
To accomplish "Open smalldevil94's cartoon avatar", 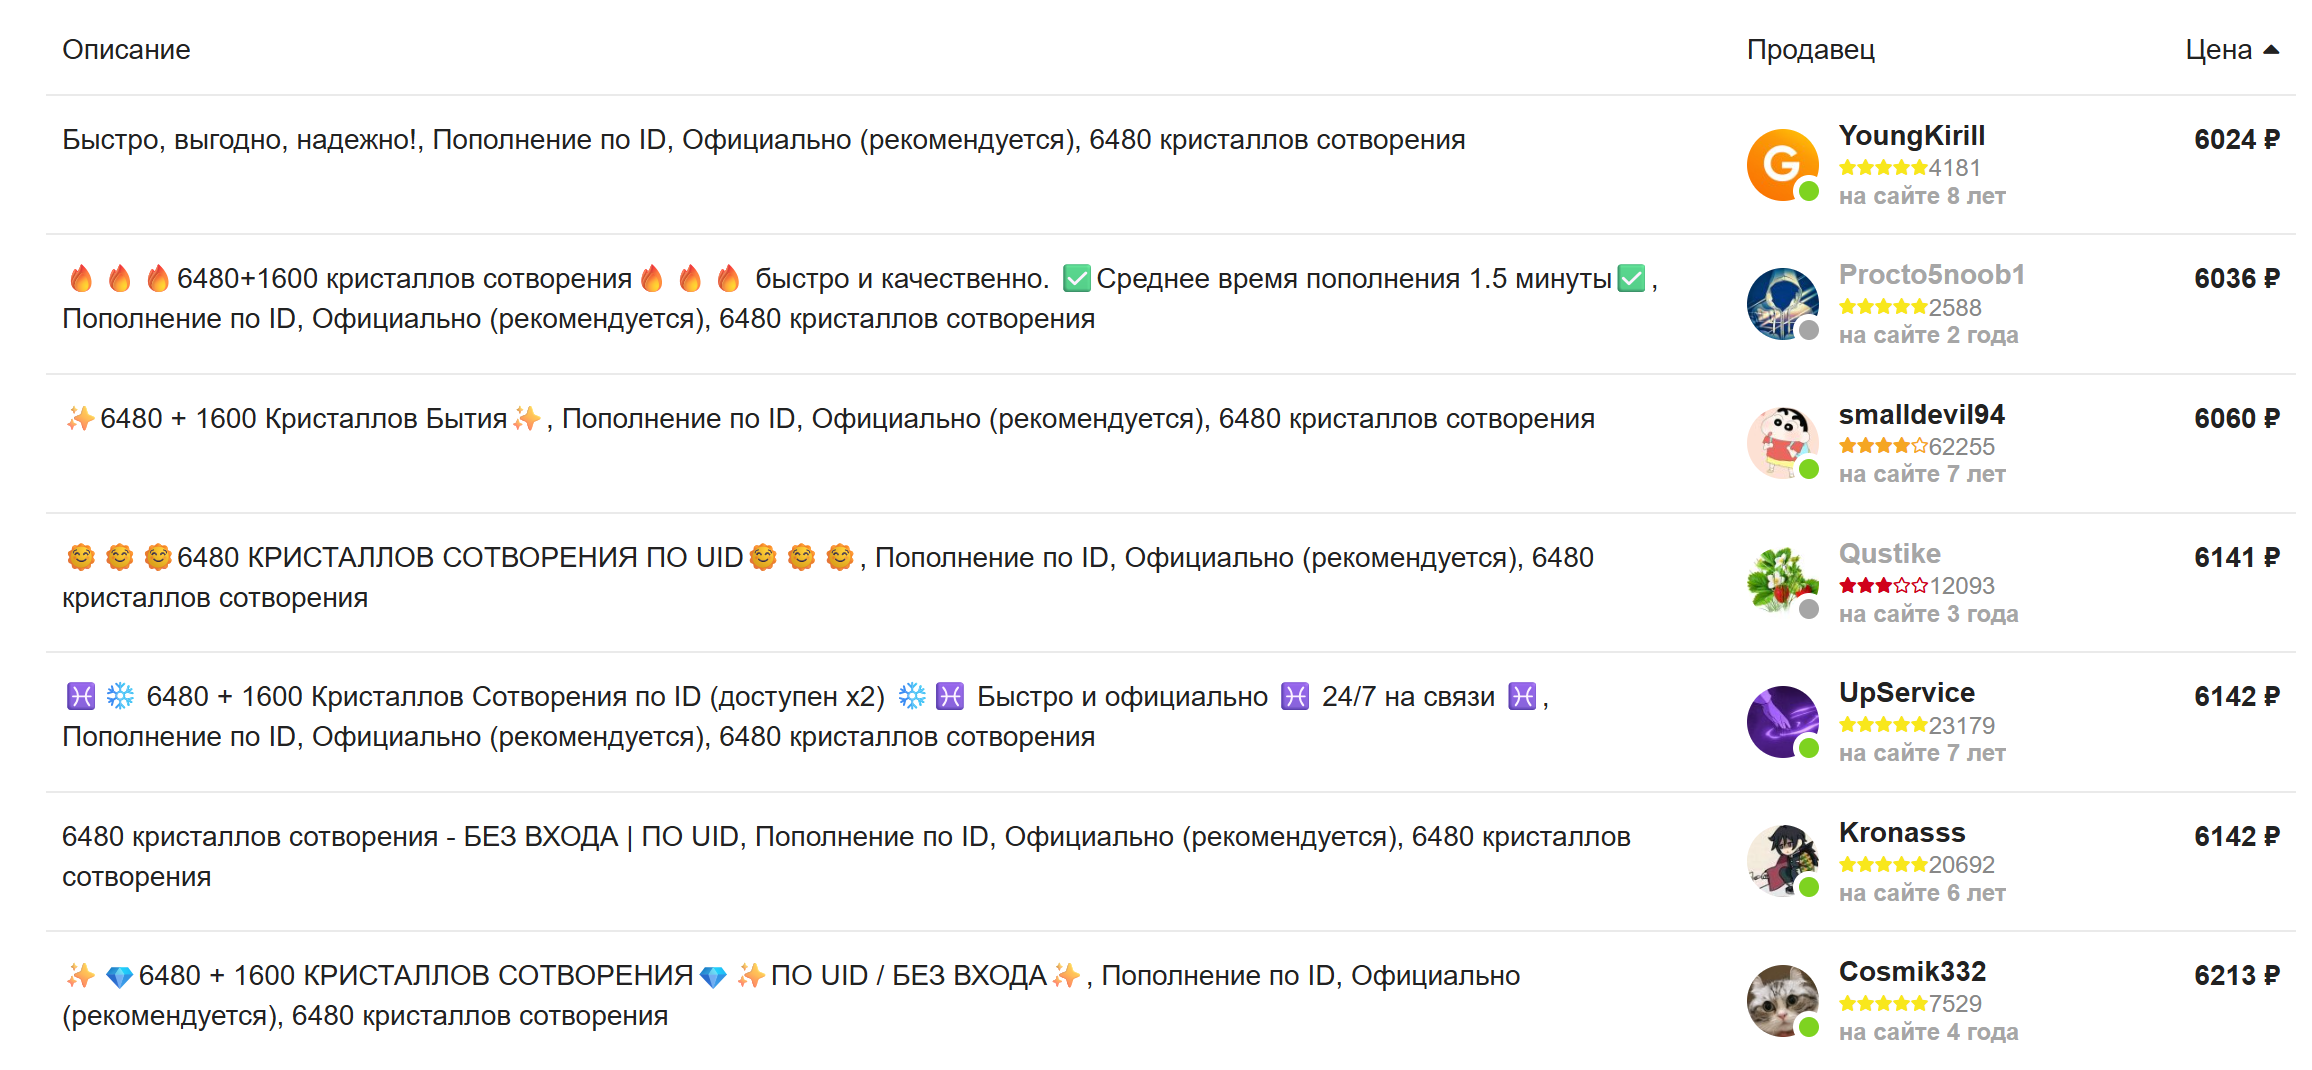I will tap(1782, 443).
